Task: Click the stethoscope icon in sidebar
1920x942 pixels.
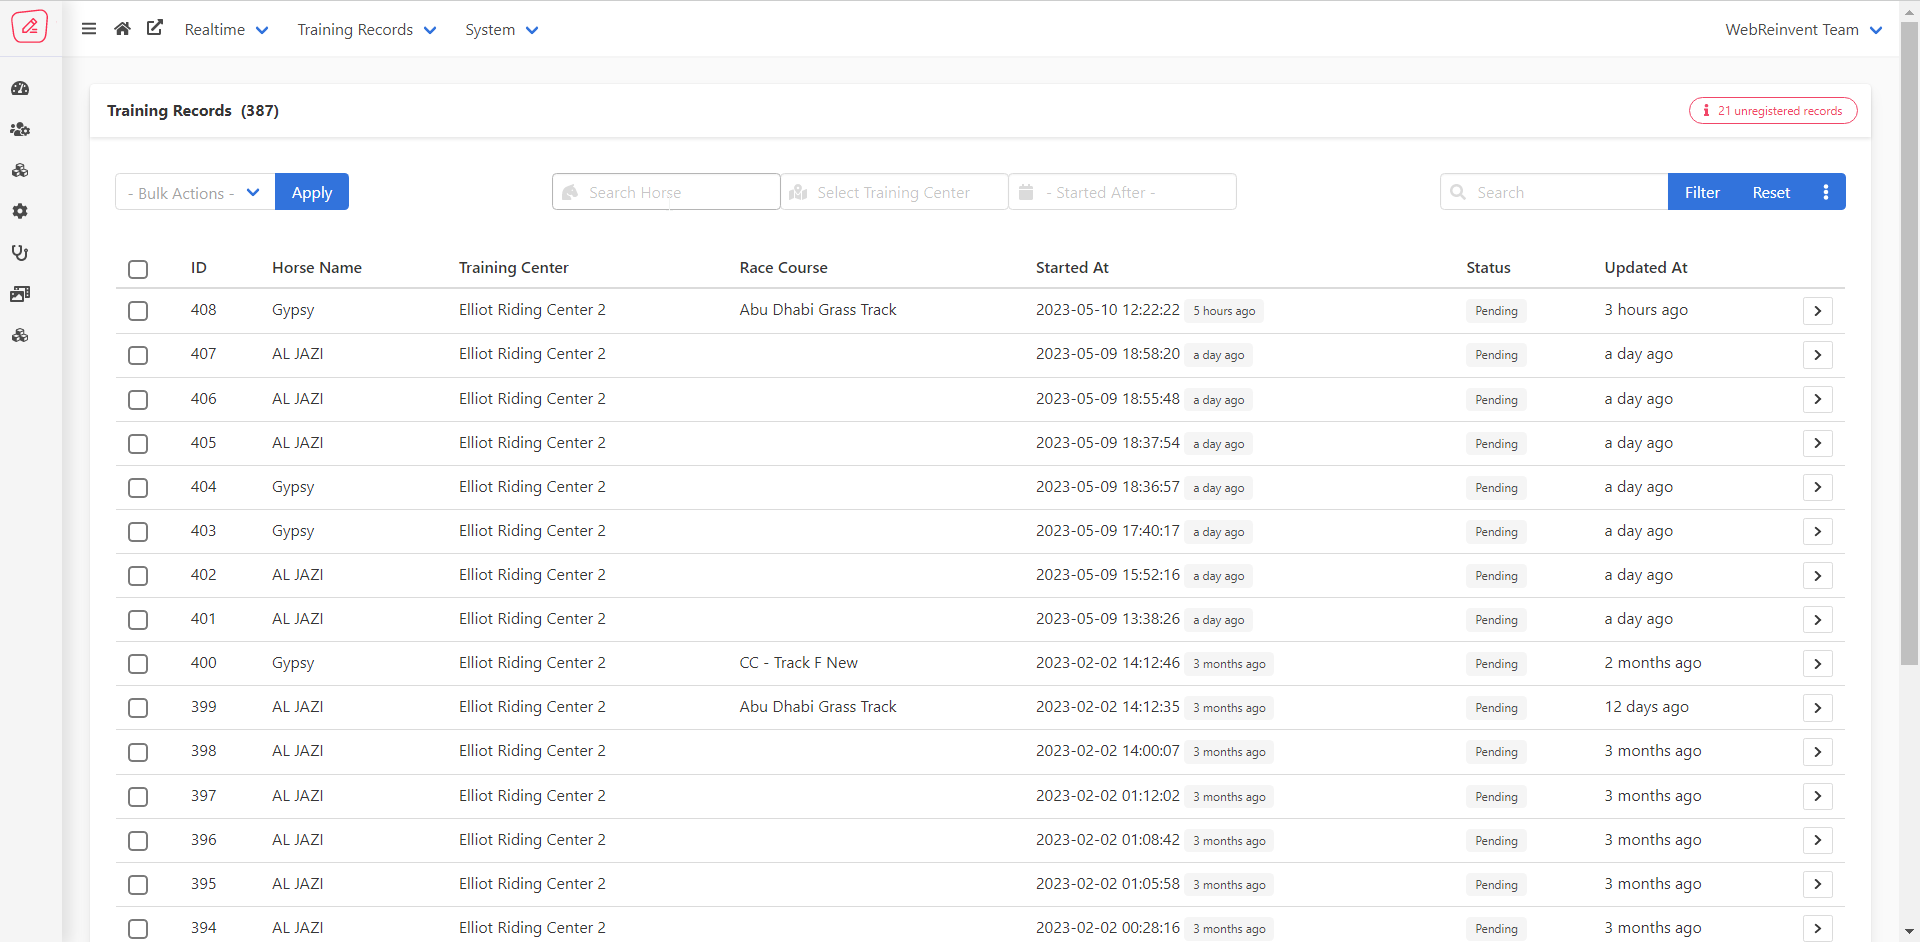Action: [x=20, y=253]
